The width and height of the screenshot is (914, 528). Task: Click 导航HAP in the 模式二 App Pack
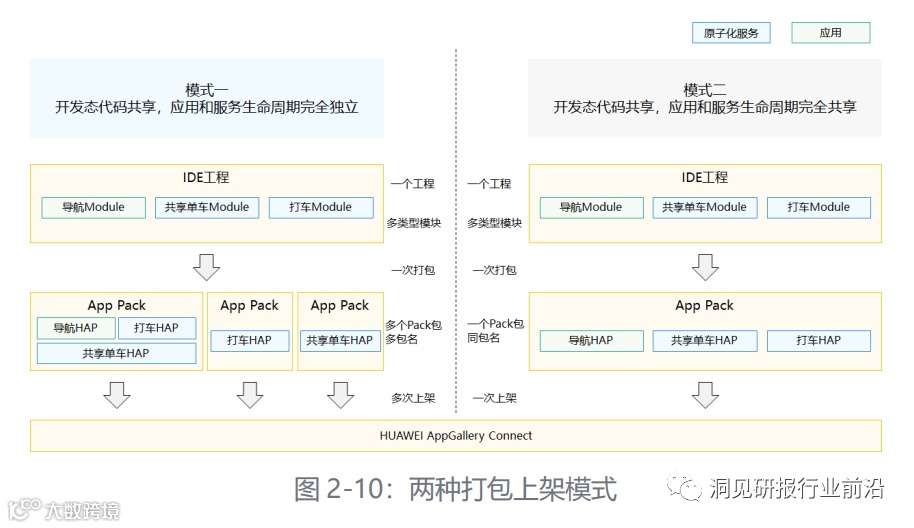592,340
